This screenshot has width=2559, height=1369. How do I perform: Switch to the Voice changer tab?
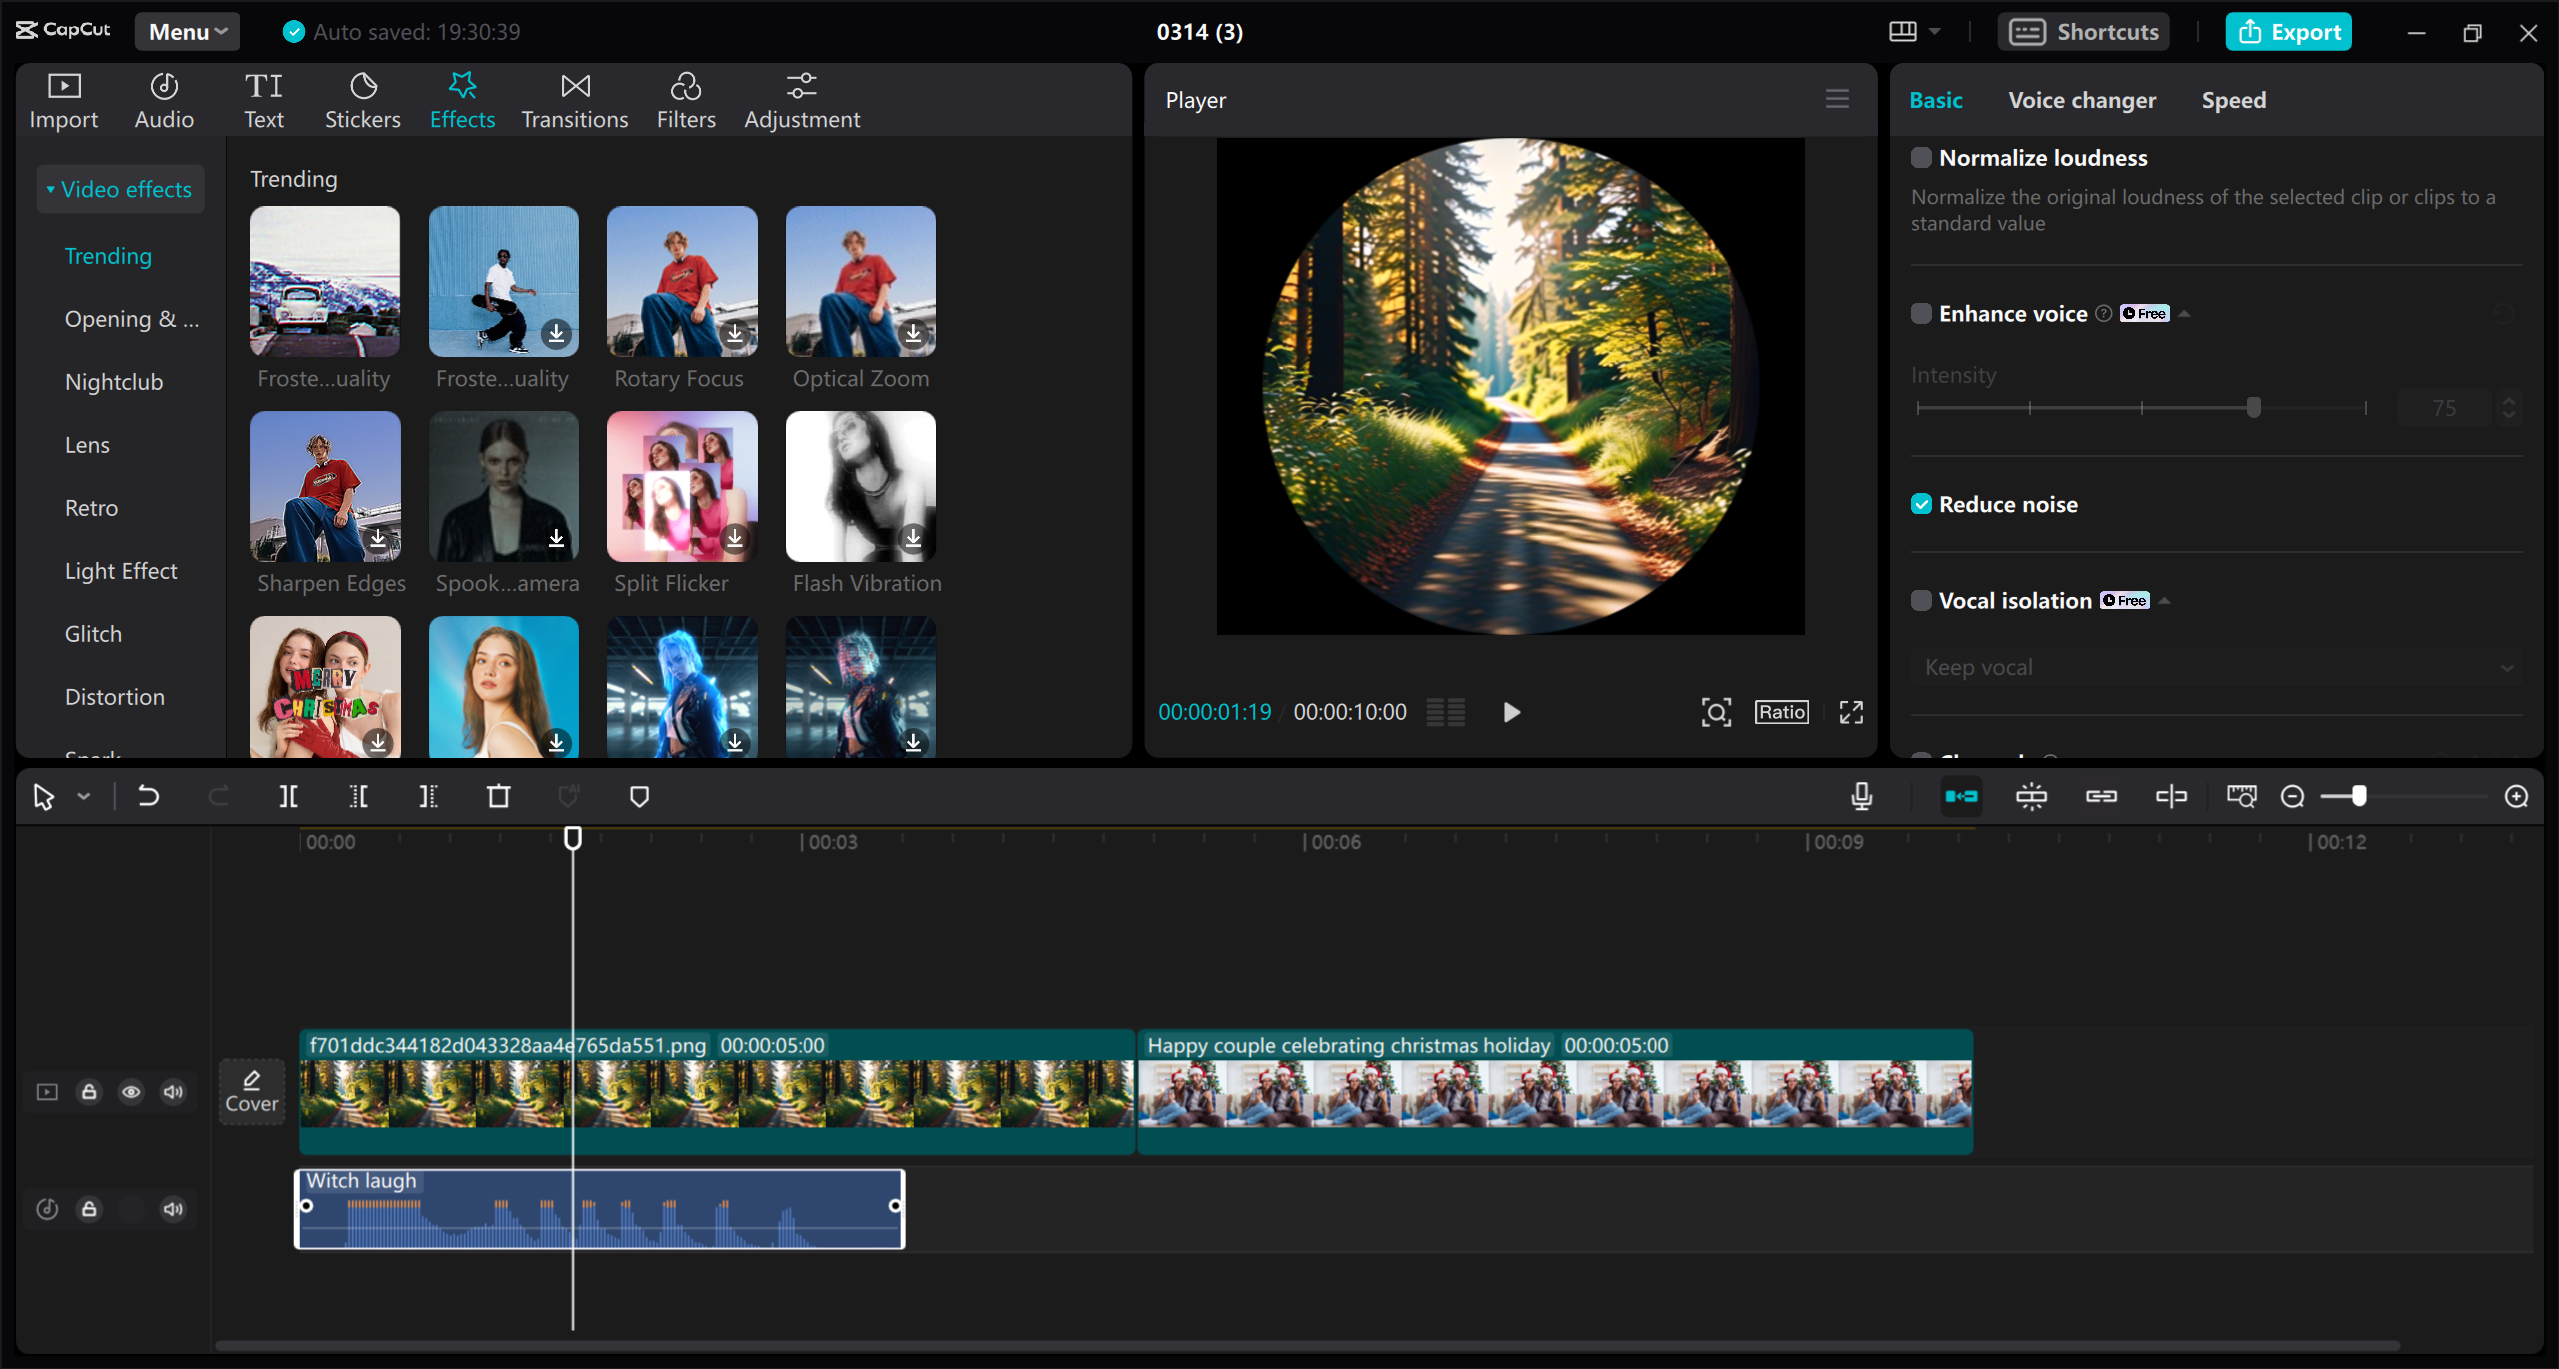pyautogui.click(x=2081, y=99)
